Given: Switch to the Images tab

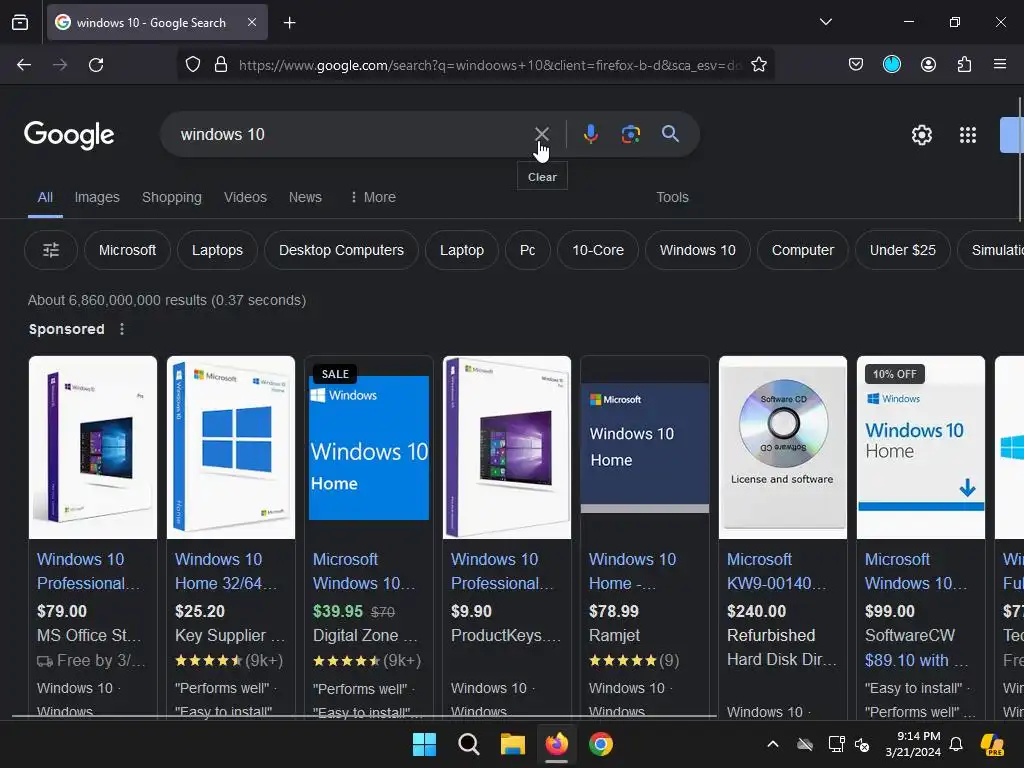Looking at the screenshot, I should 97,197.
